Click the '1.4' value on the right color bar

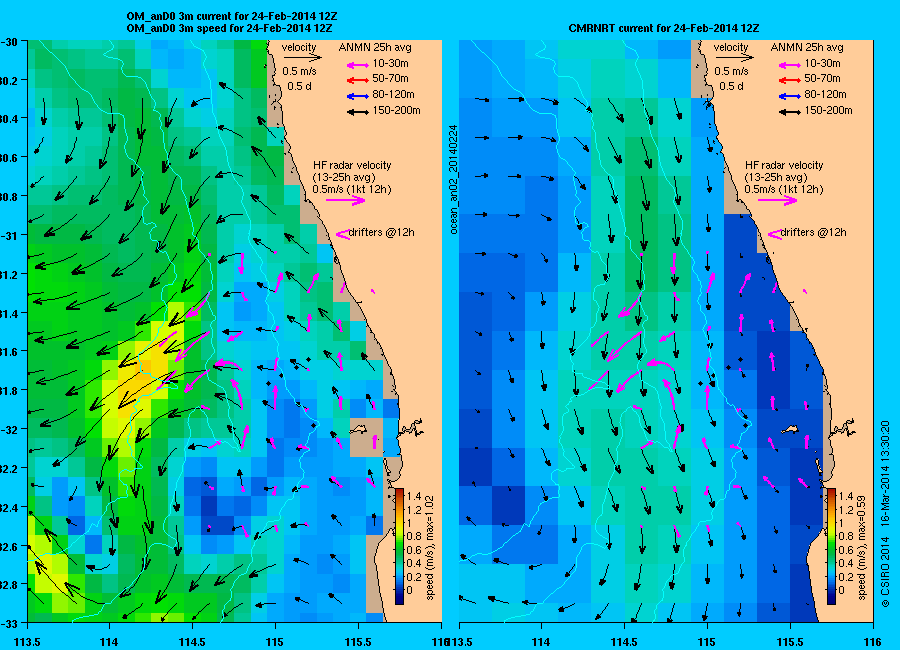click(845, 497)
